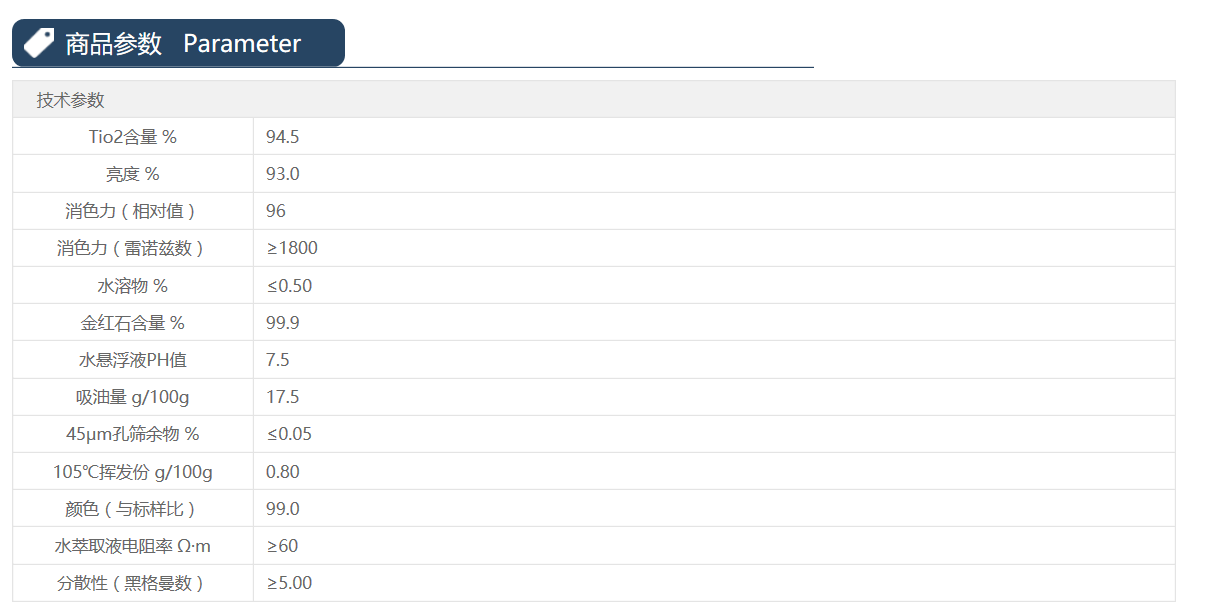
Task: Click the 吸油量 g/100g label
Action: [133, 397]
